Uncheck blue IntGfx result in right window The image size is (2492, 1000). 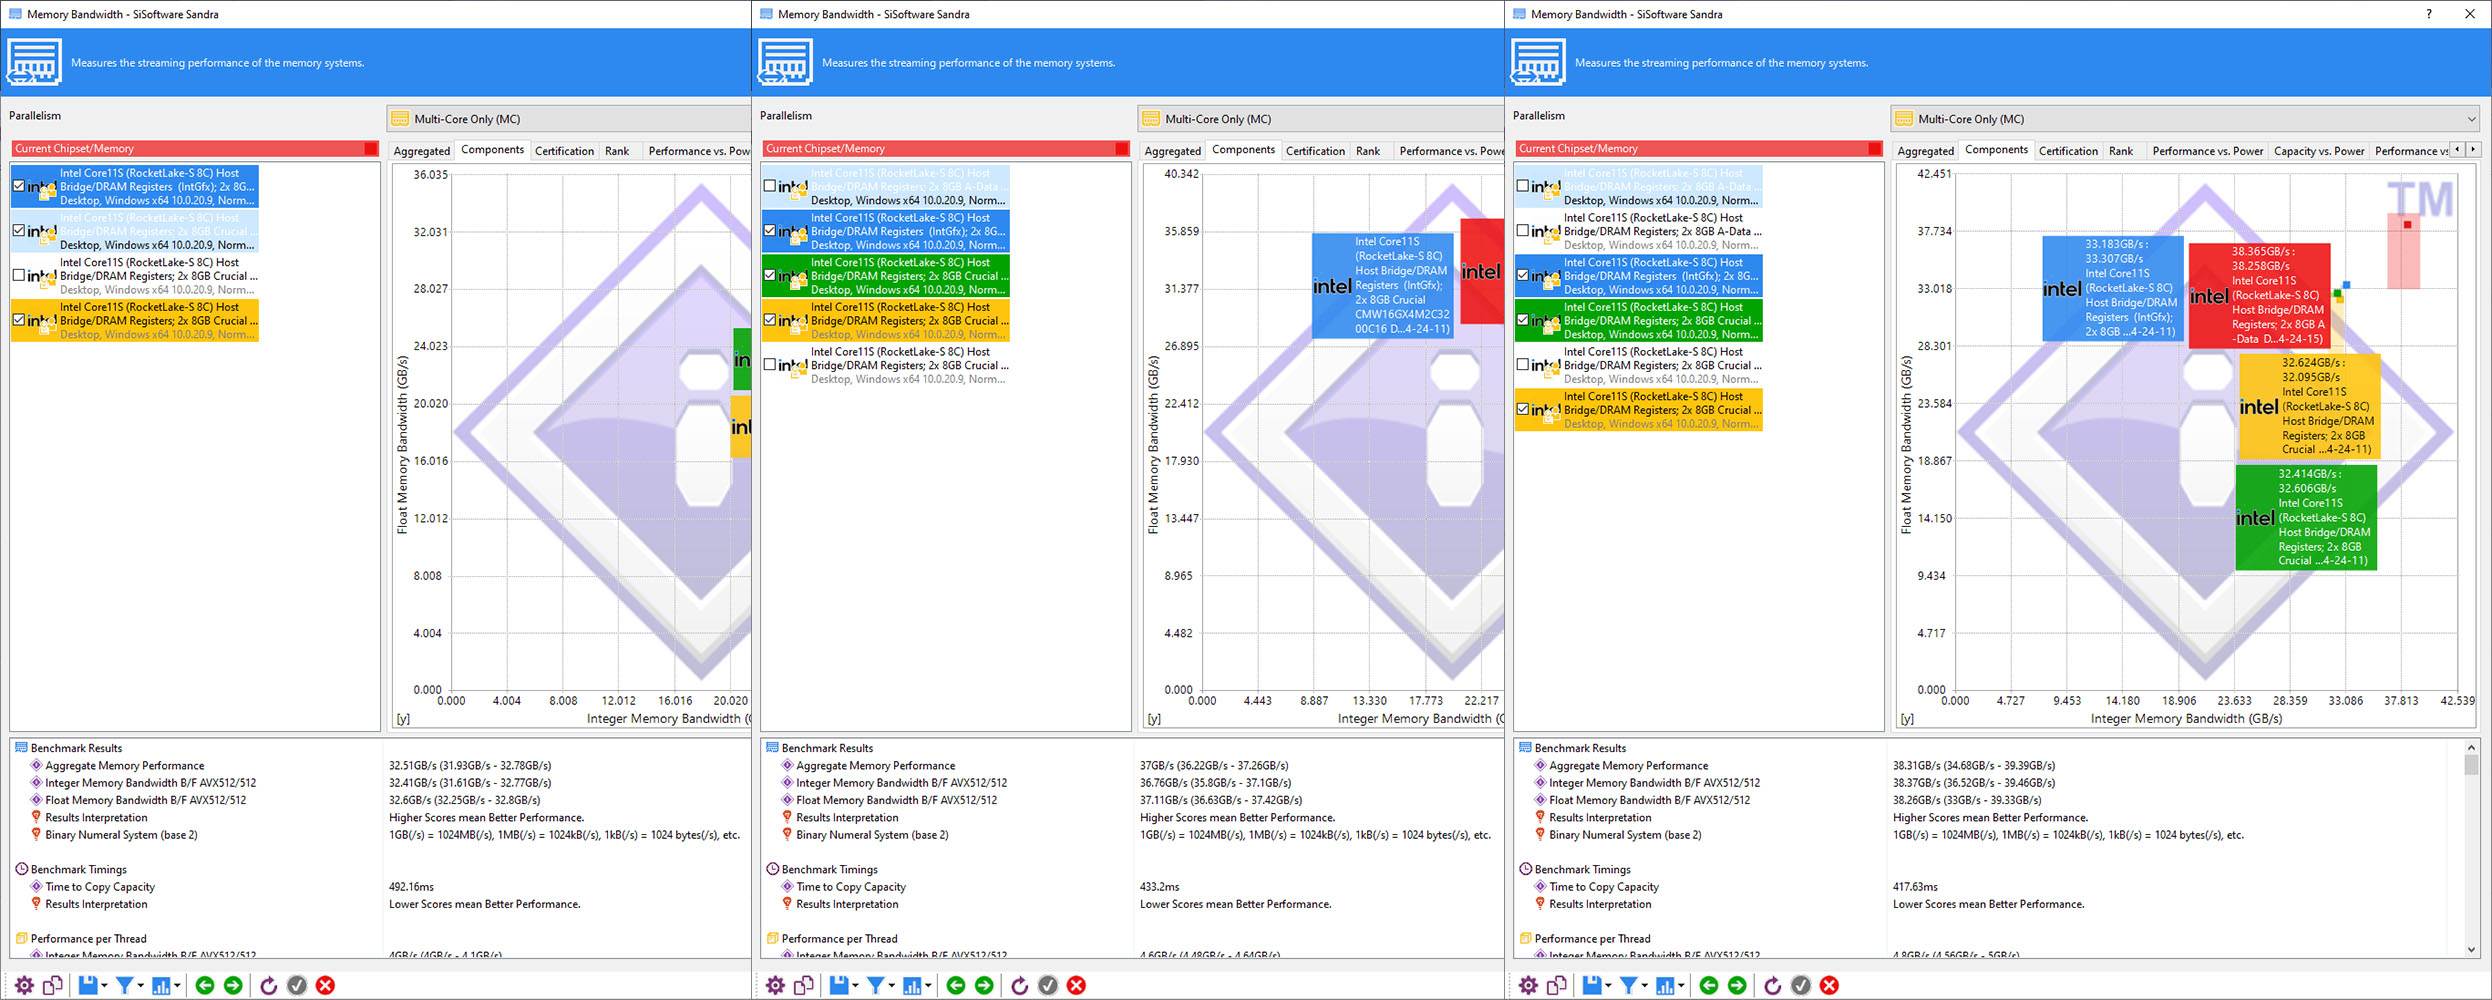[1523, 275]
